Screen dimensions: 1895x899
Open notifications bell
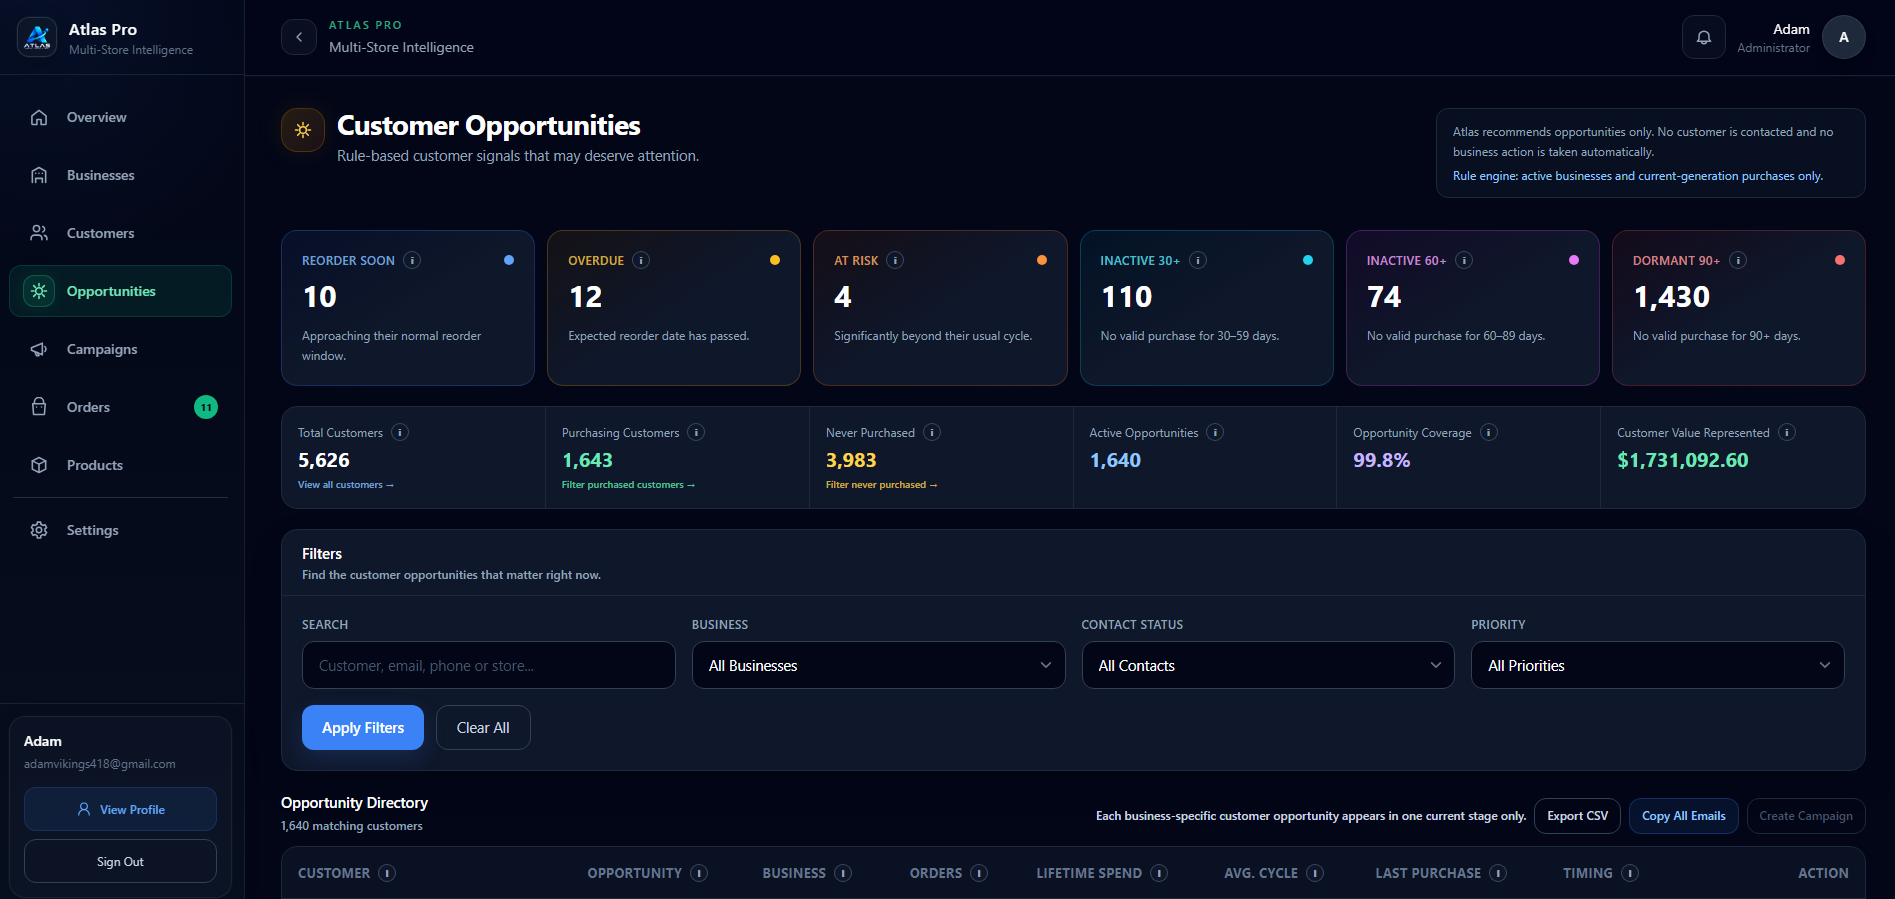coord(1704,37)
